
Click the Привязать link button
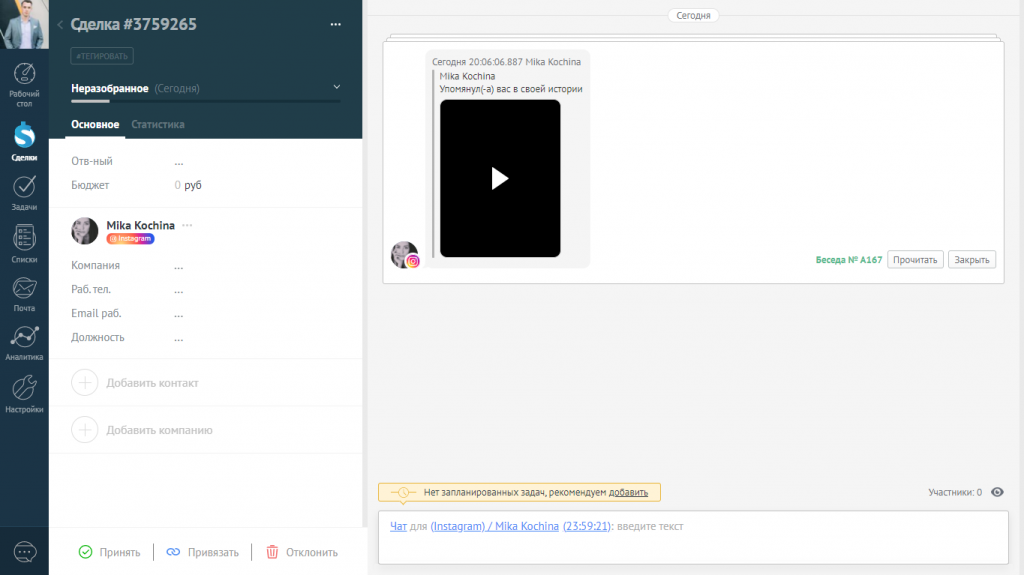[202, 552]
